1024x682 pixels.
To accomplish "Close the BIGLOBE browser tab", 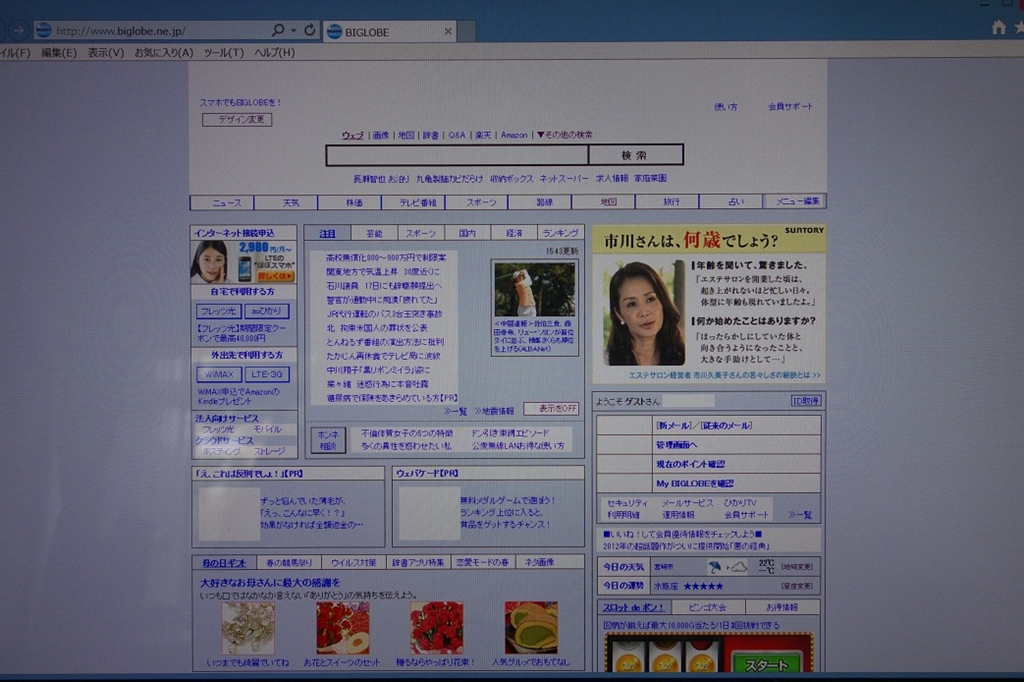I will tap(448, 31).
